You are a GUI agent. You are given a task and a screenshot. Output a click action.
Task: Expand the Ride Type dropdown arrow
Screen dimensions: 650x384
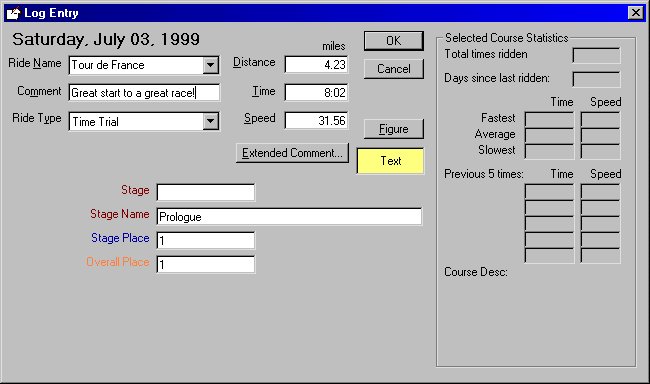point(211,122)
